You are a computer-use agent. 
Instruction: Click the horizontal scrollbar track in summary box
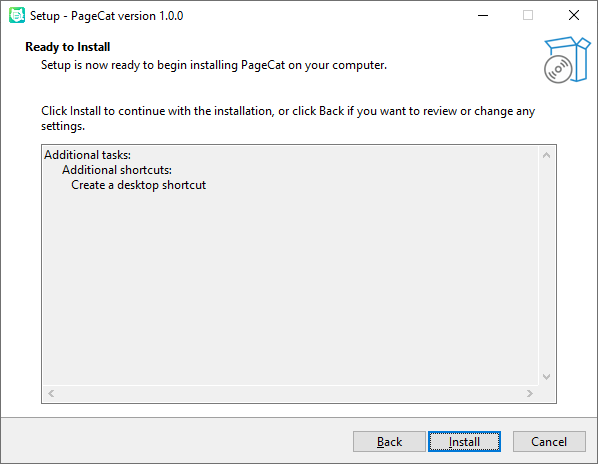[x=291, y=393]
